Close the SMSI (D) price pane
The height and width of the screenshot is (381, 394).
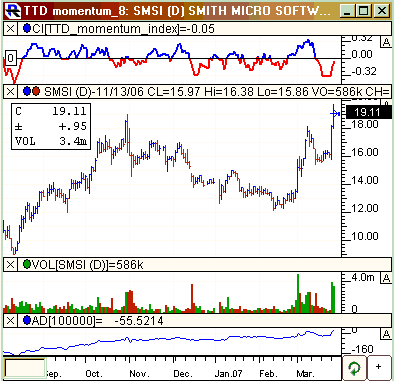(x=10, y=91)
